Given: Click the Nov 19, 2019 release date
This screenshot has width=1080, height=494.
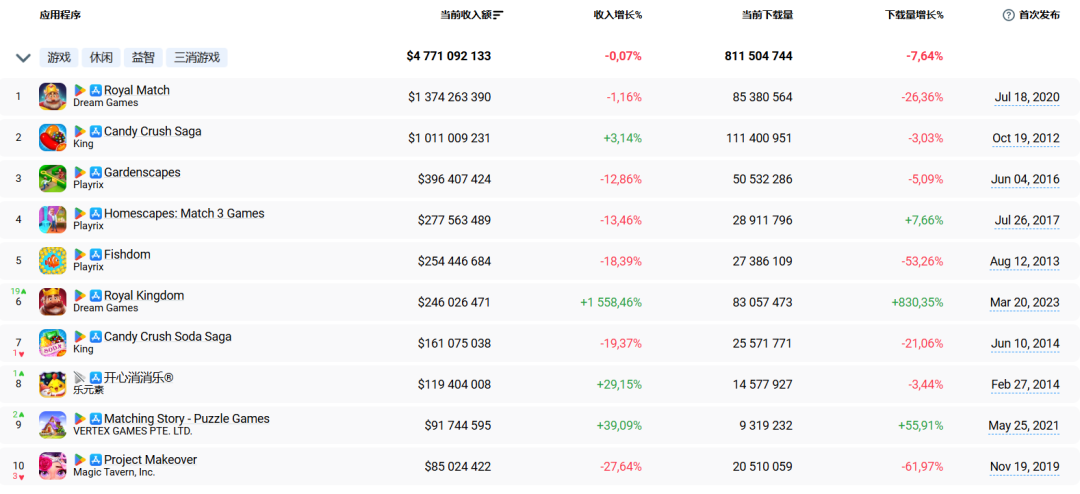Looking at the screenshot, I should (1025, 466).
